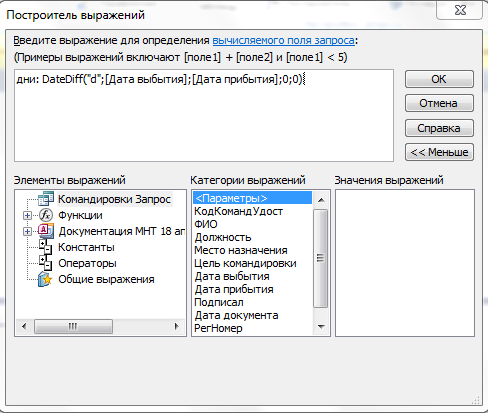
Task: Click the elements tree left scroll arrow
Action: click(x=24, y=326)
